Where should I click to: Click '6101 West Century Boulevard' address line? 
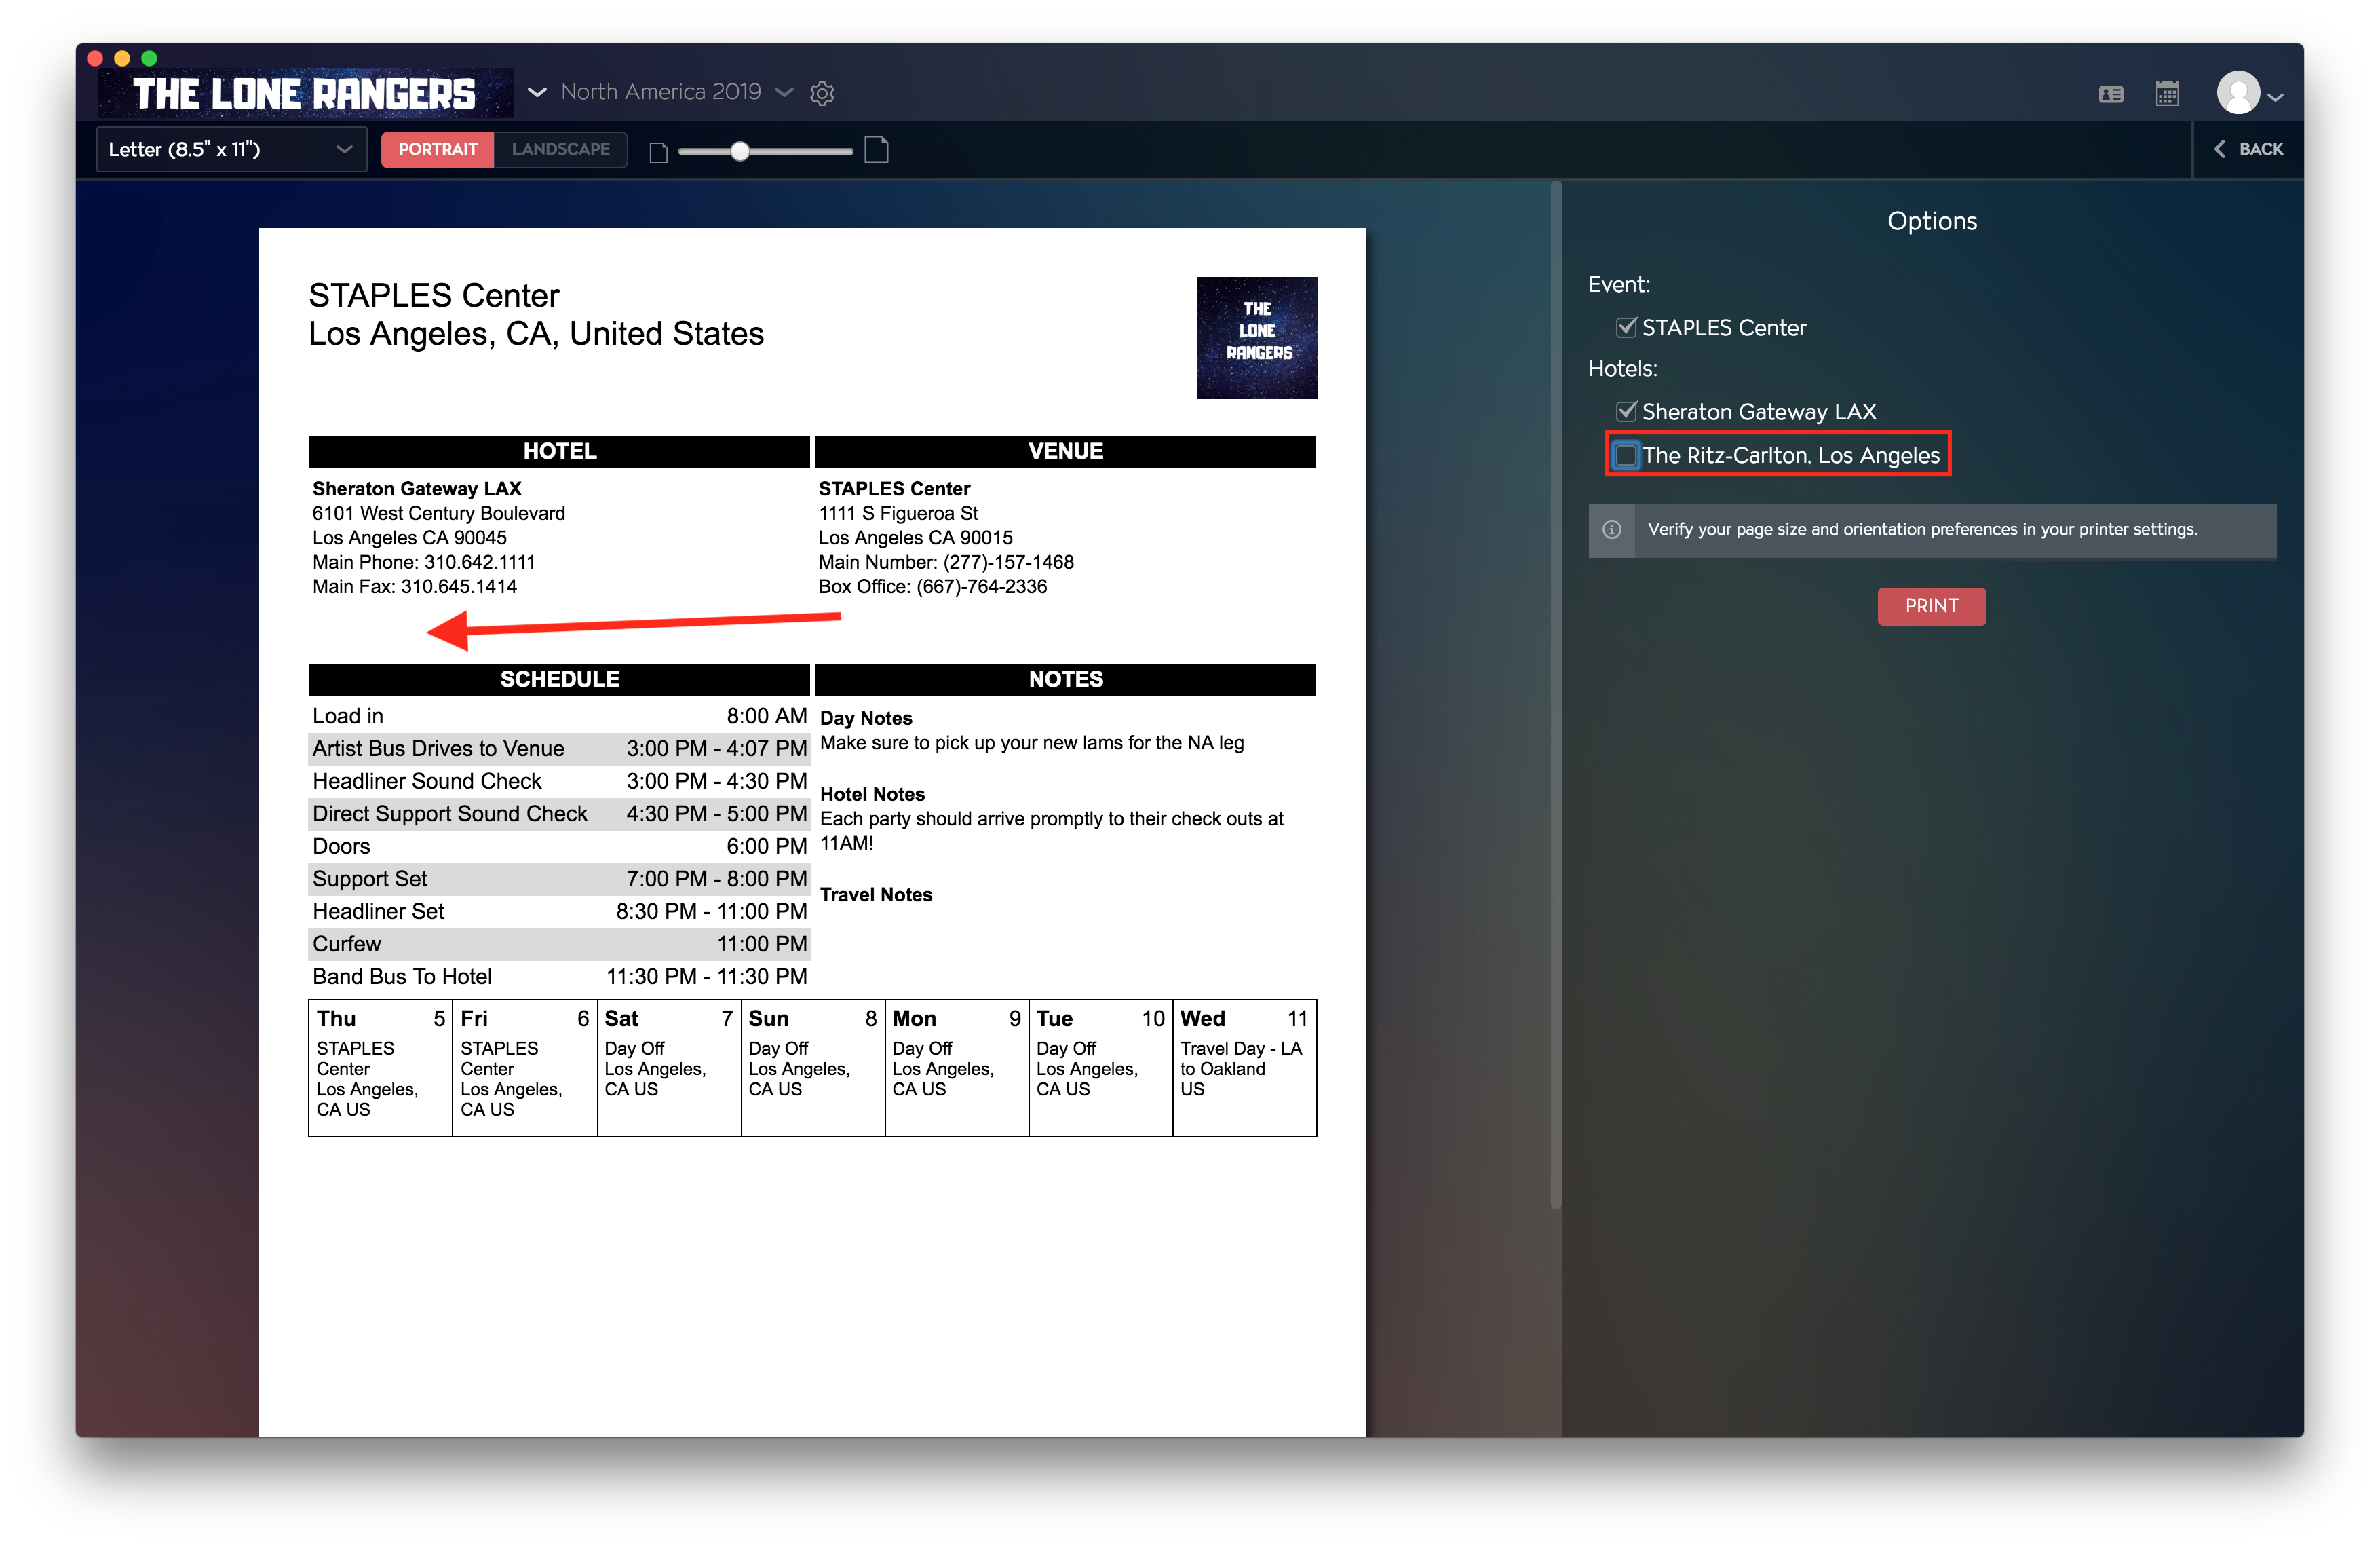[439, 513]
